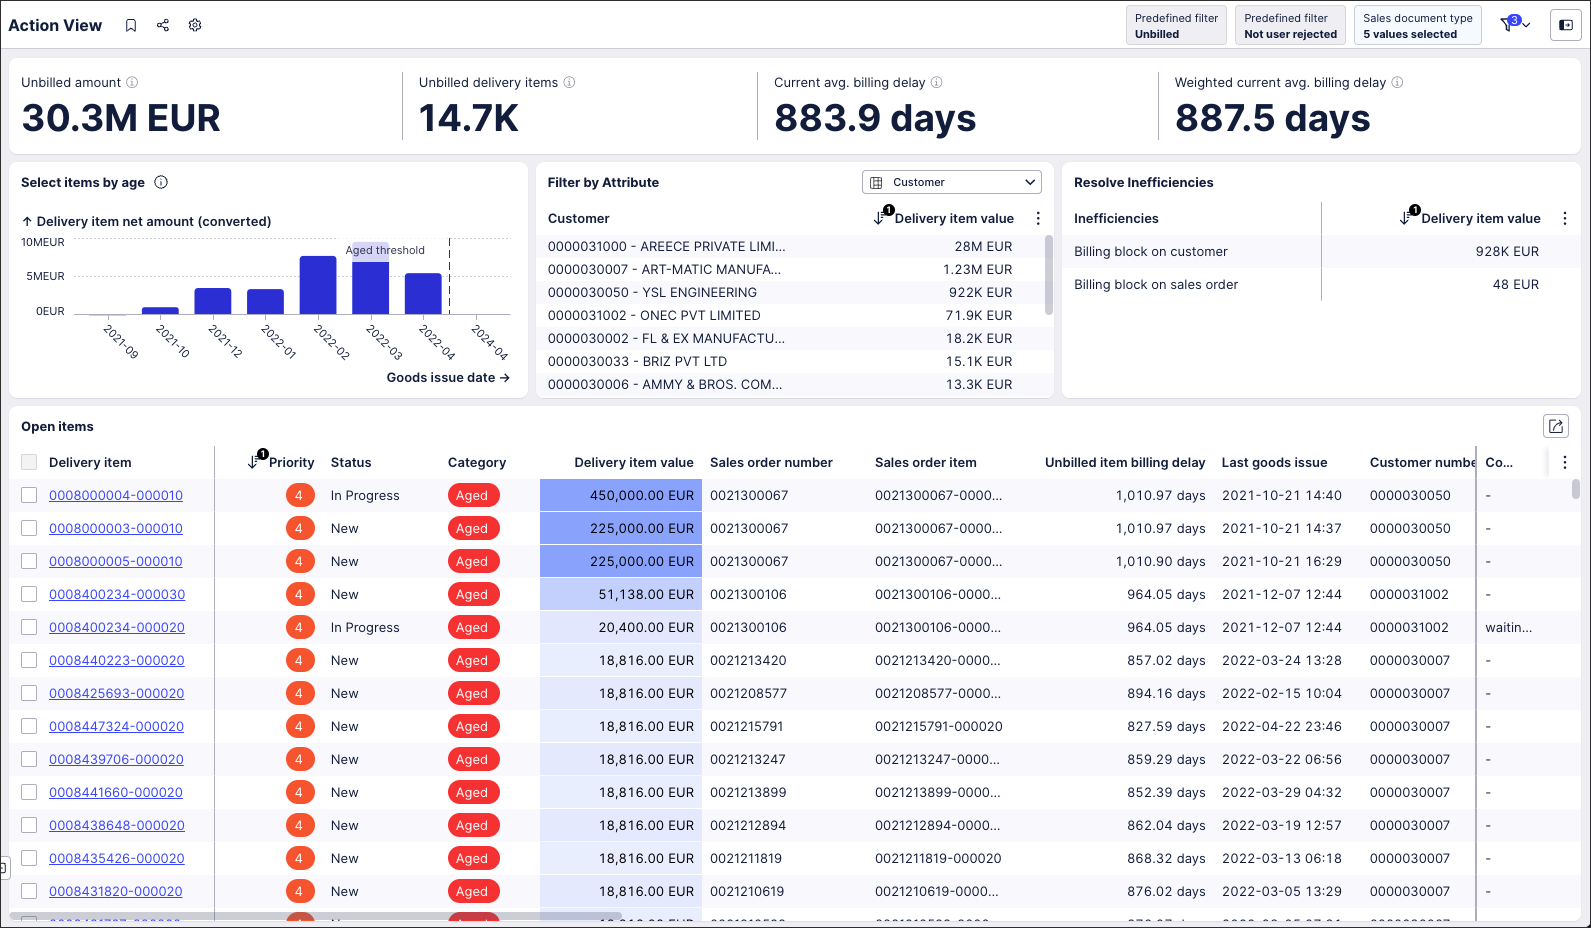
Task: Open delivery item 0008431820-000020
Action: click(x=116, y=891)
